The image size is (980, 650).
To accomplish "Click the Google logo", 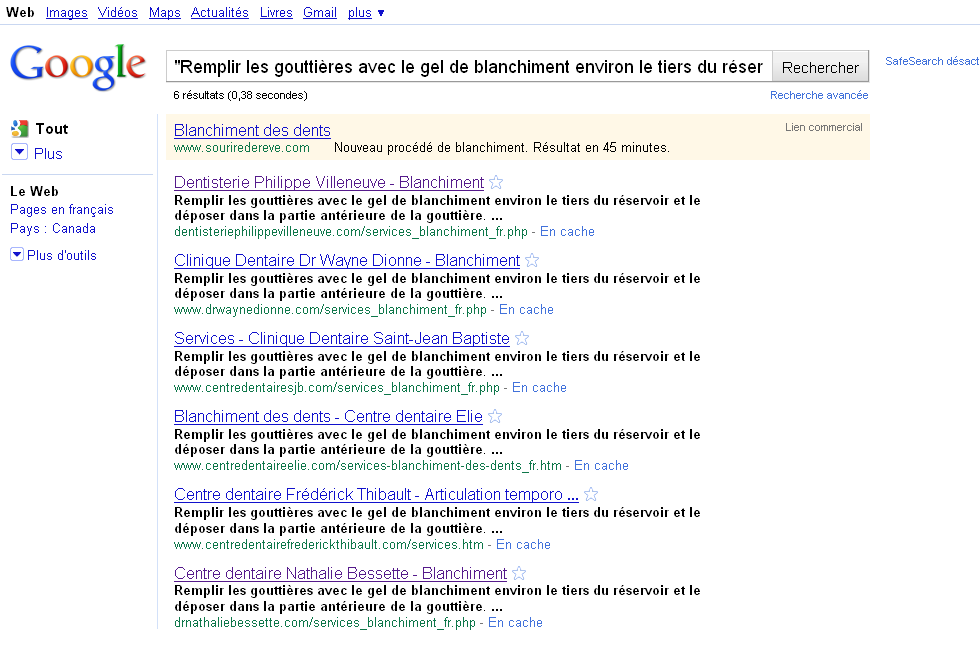I will pos(78,66).
